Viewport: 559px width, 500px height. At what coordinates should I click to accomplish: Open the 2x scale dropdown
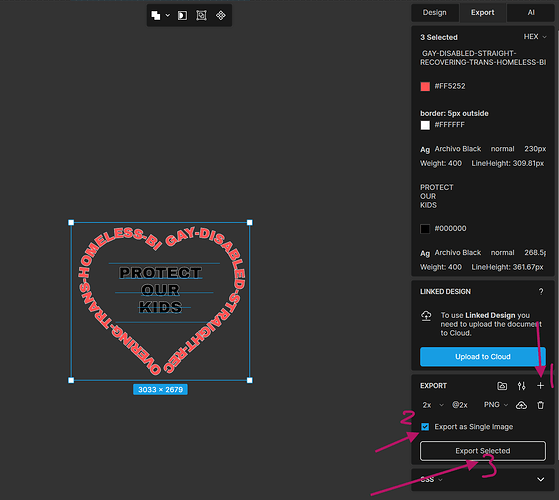pos(433,405)
